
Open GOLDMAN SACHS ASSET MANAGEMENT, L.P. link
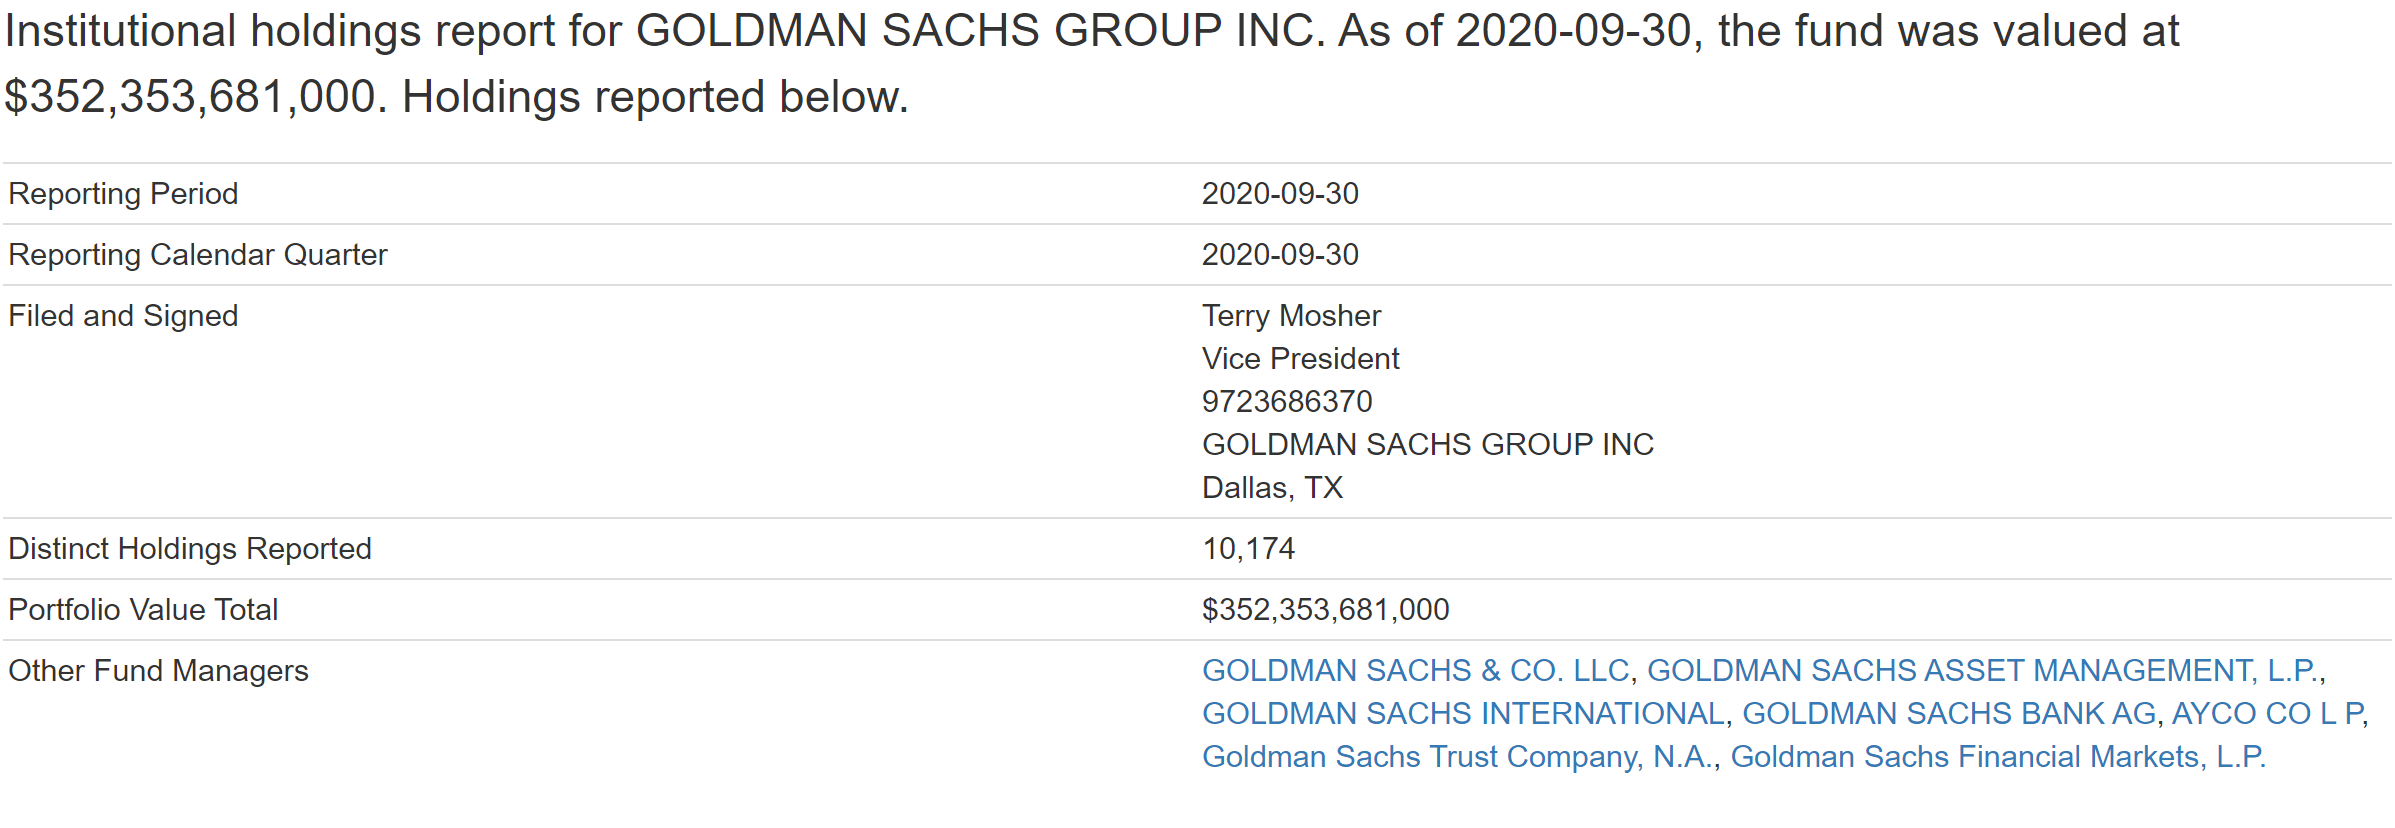tap(1983, 671)
